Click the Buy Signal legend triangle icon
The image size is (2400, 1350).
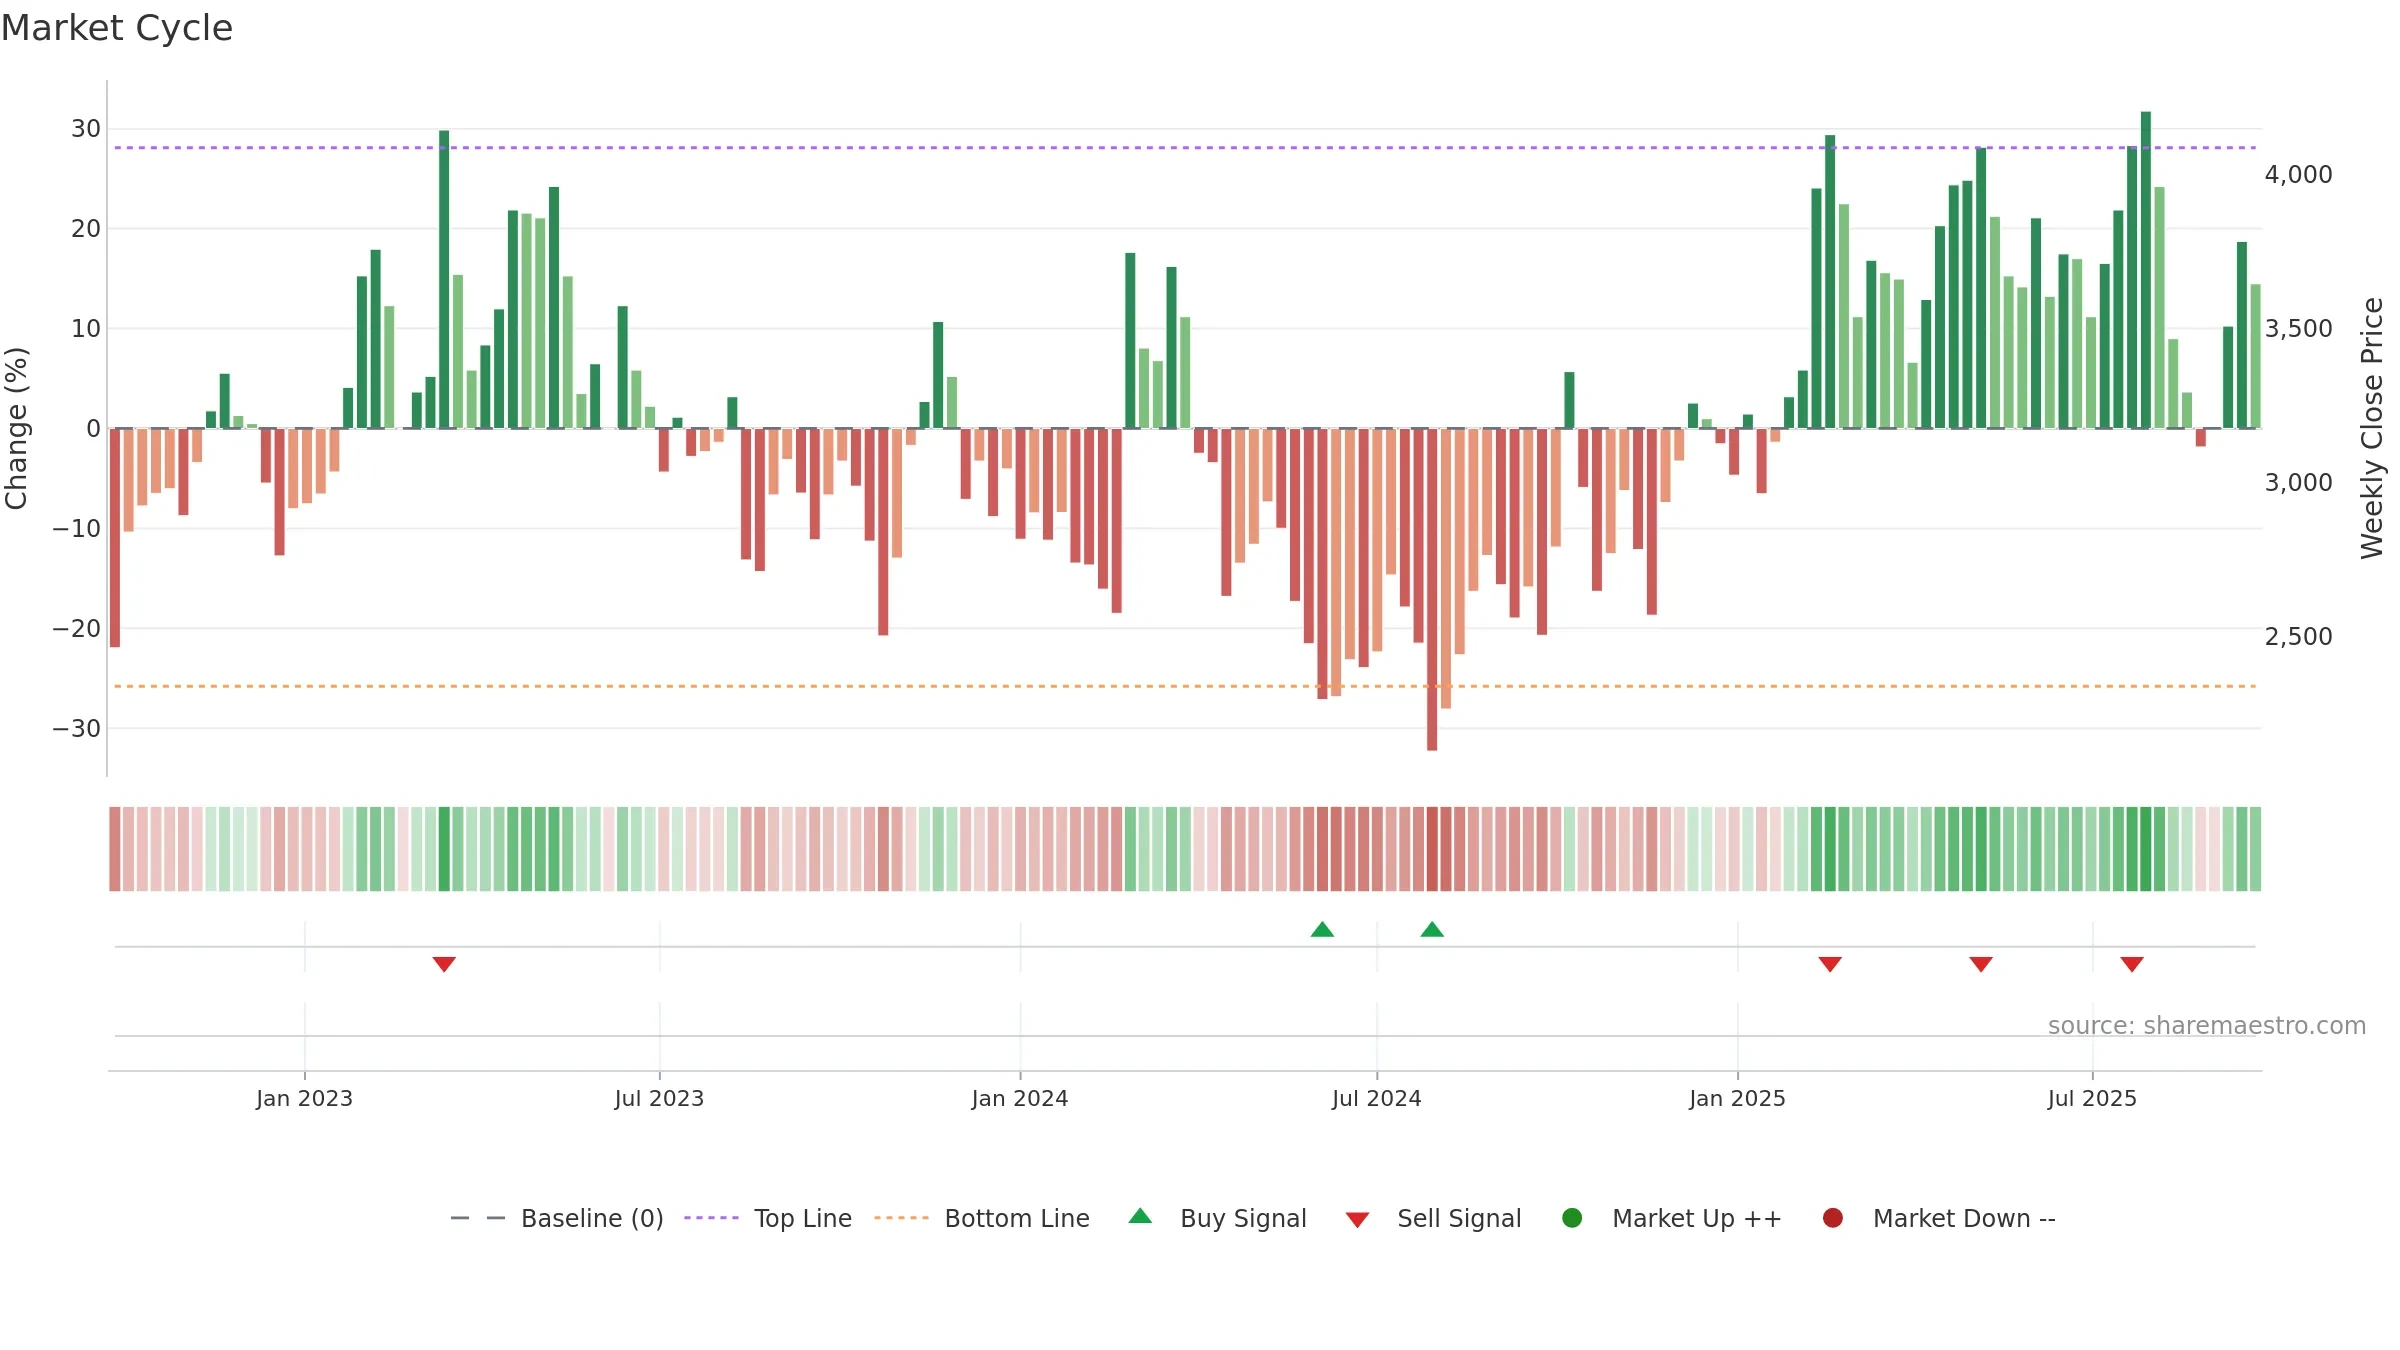click(1140, 1216)
